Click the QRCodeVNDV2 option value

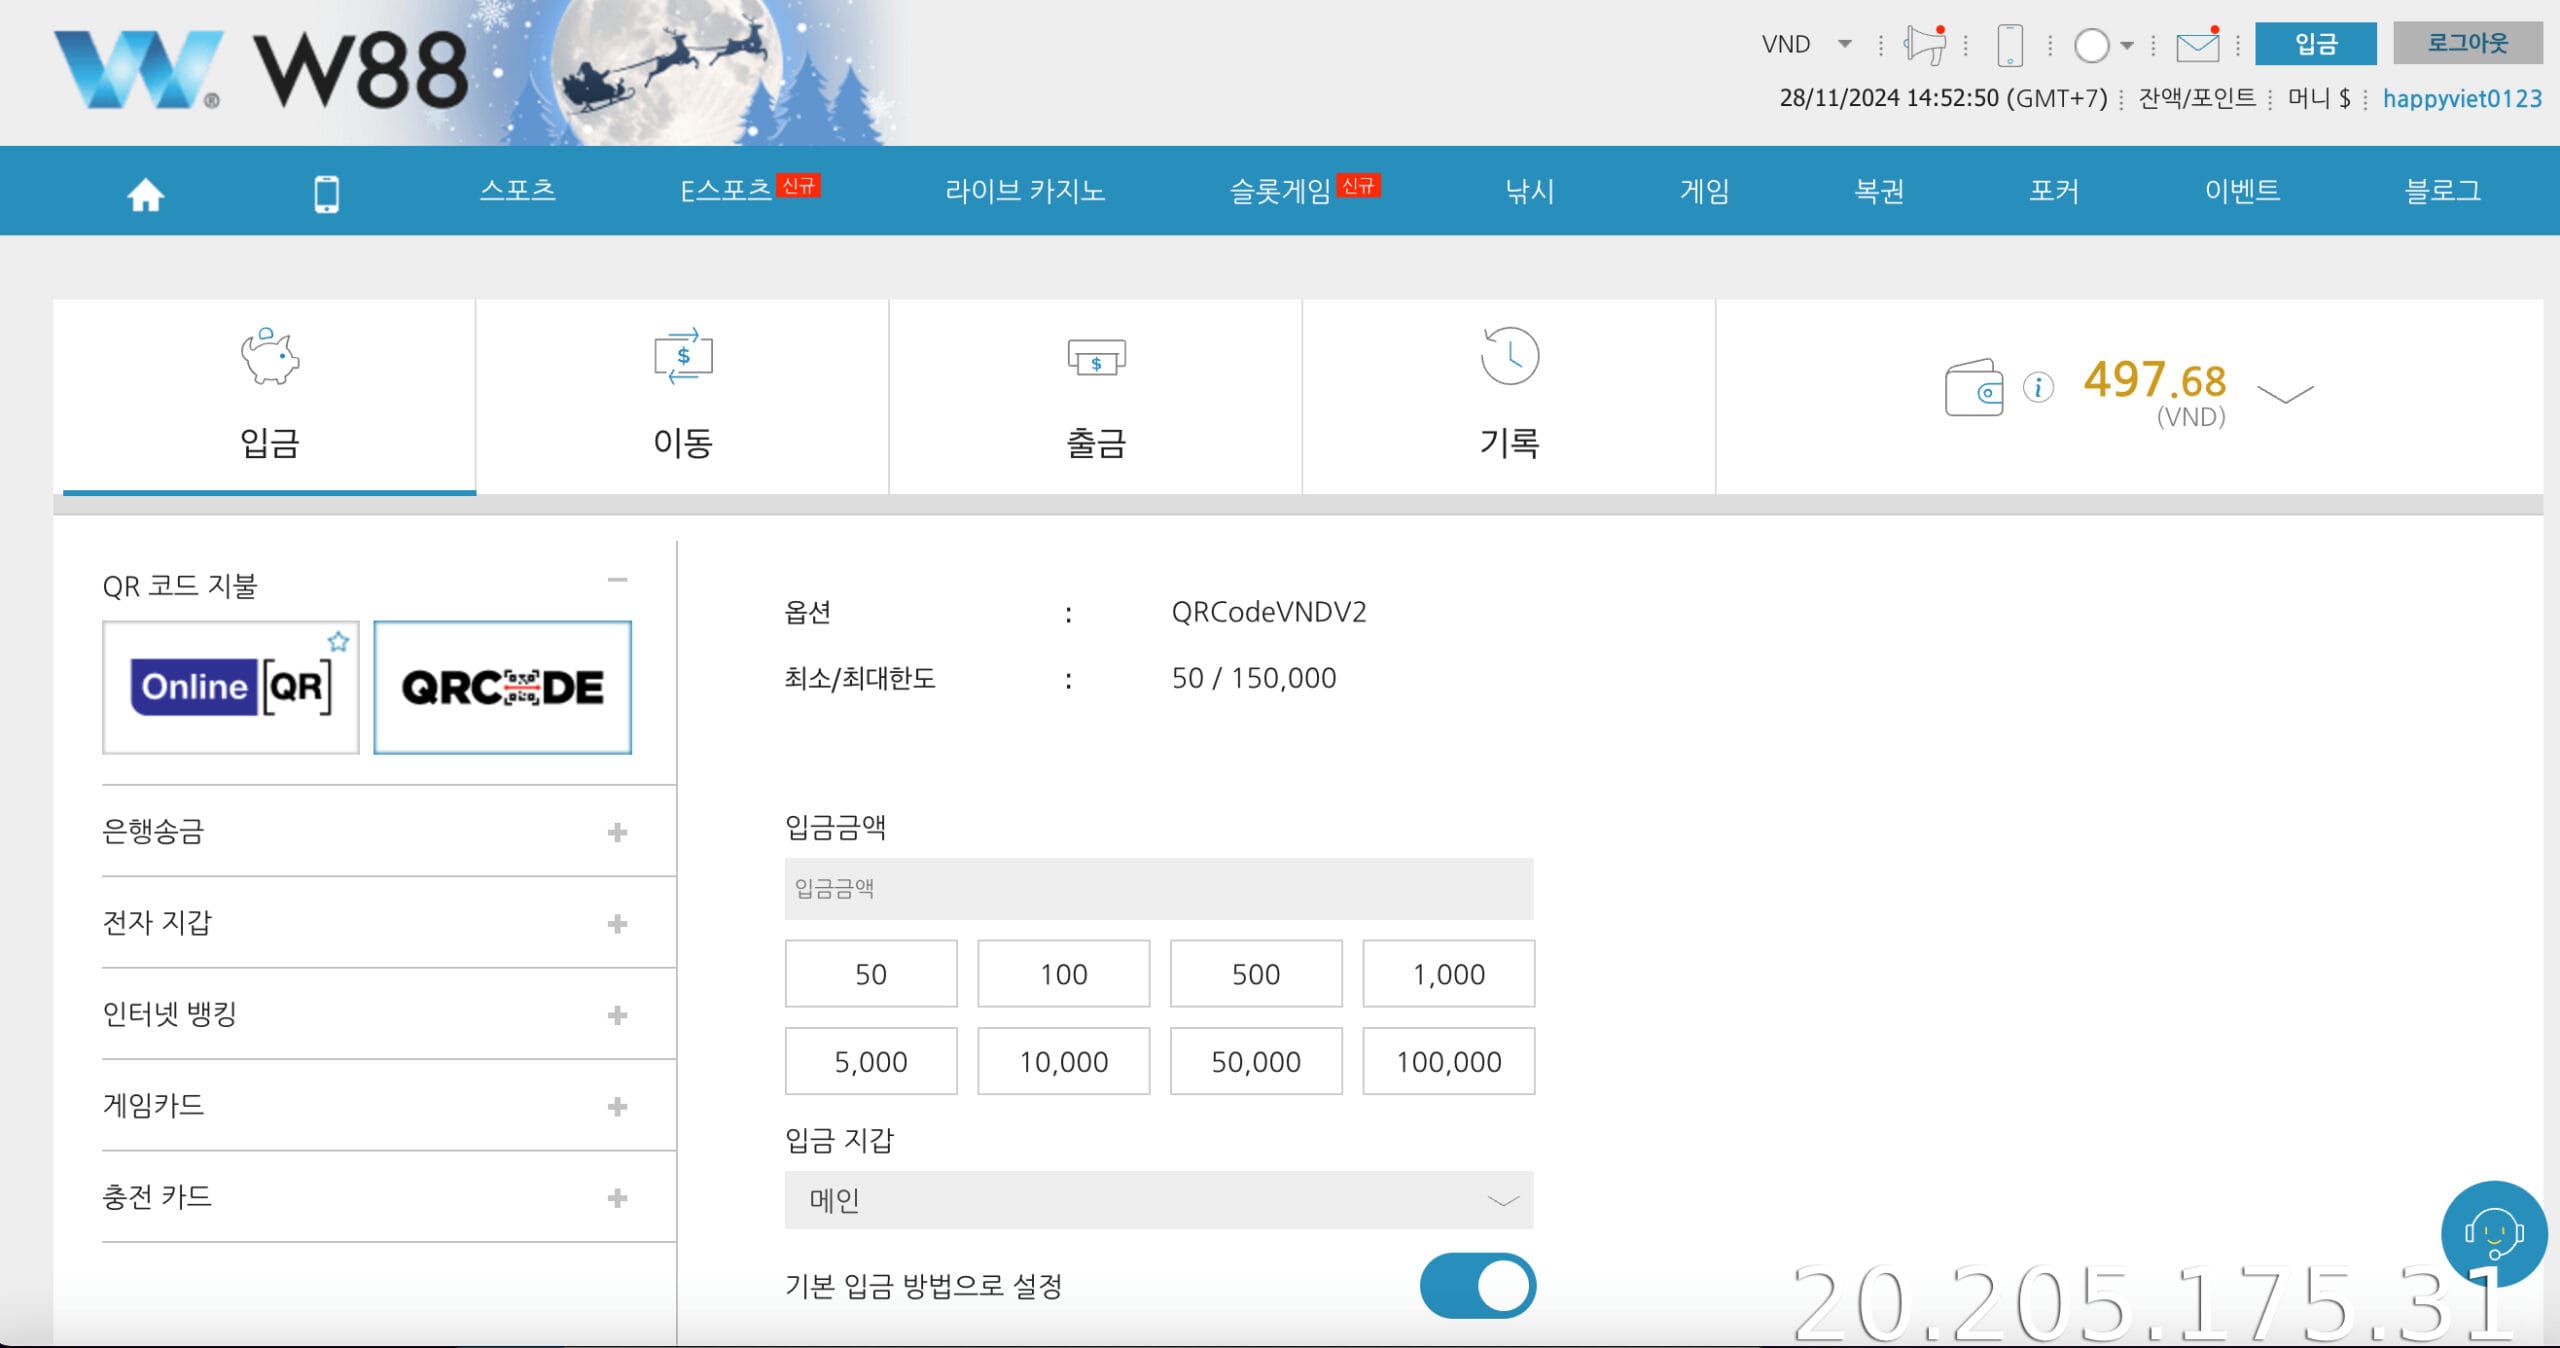(1268, 612)
